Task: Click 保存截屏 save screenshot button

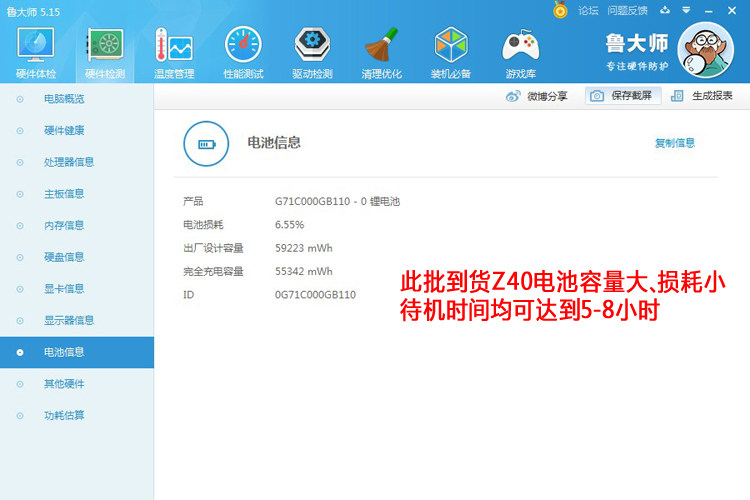Action: coord(623,96)
